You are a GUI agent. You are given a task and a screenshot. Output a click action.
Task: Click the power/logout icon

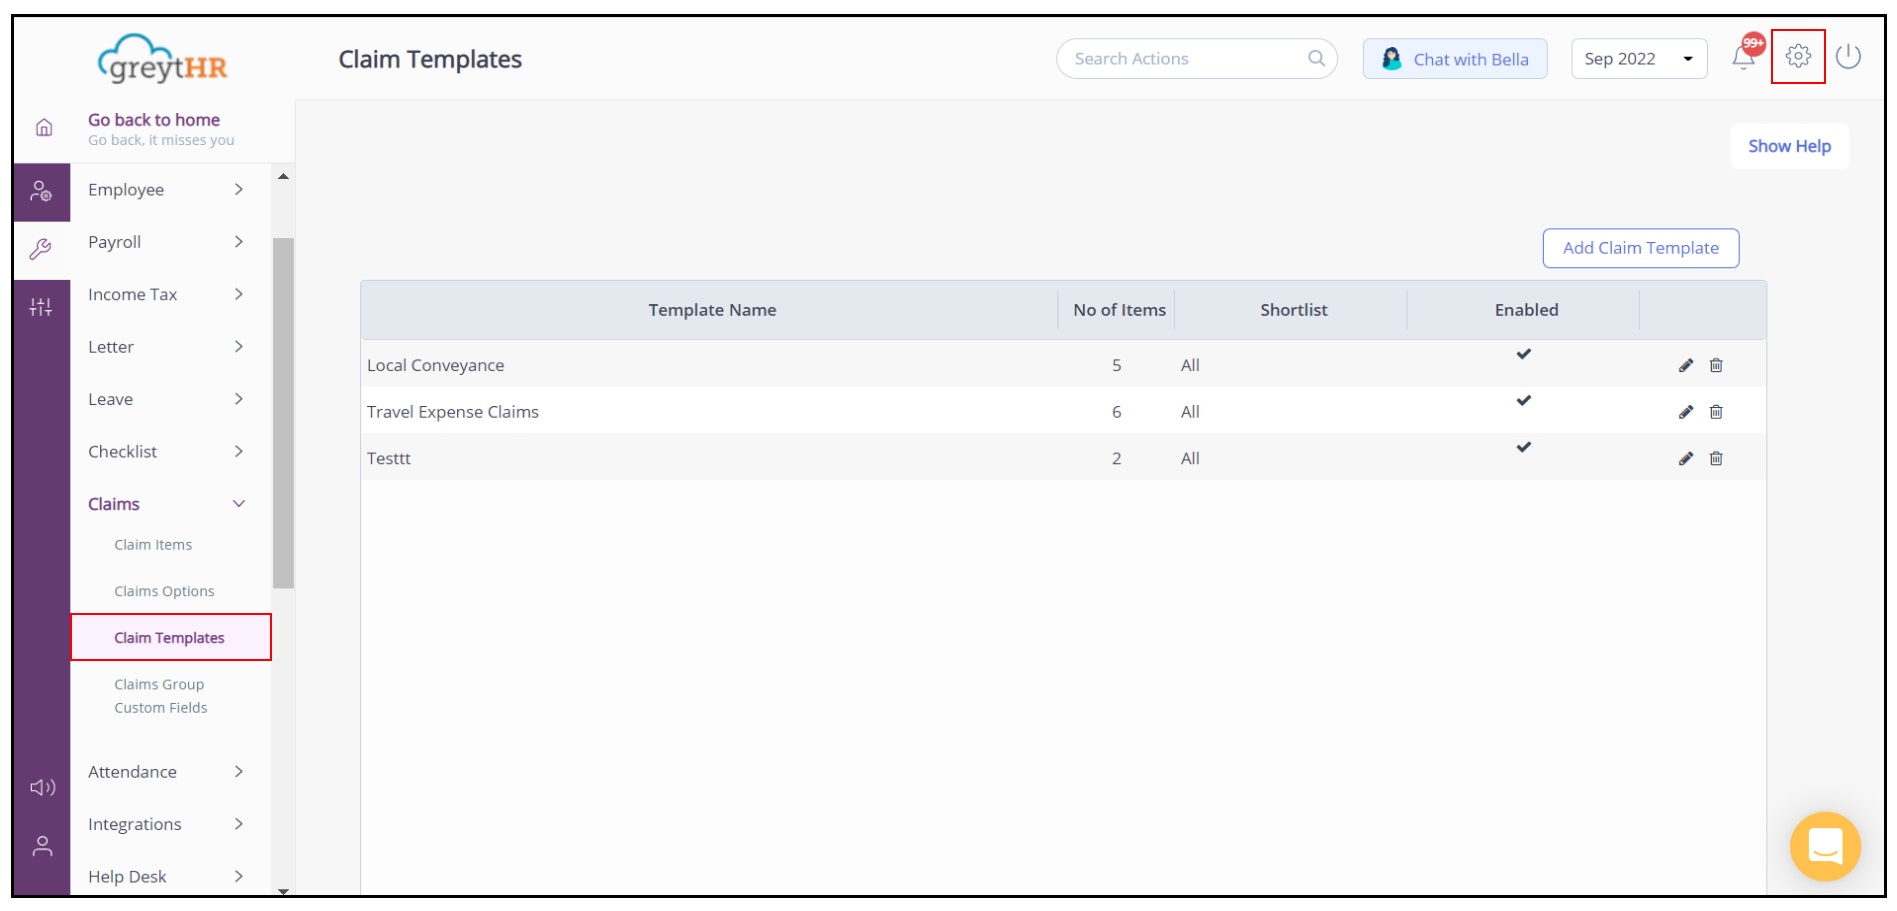point(1849,57)
